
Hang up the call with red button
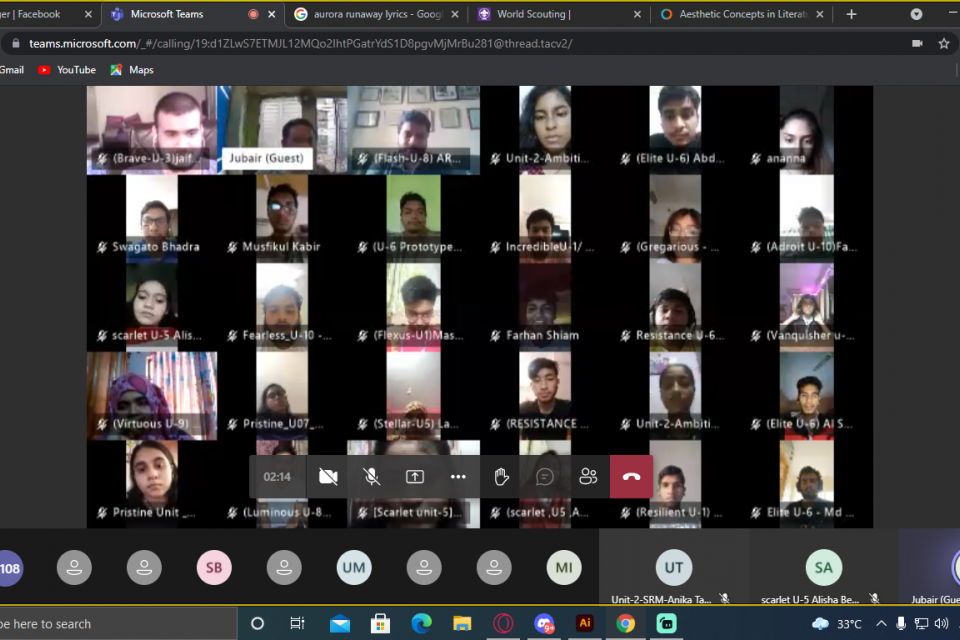631,477
